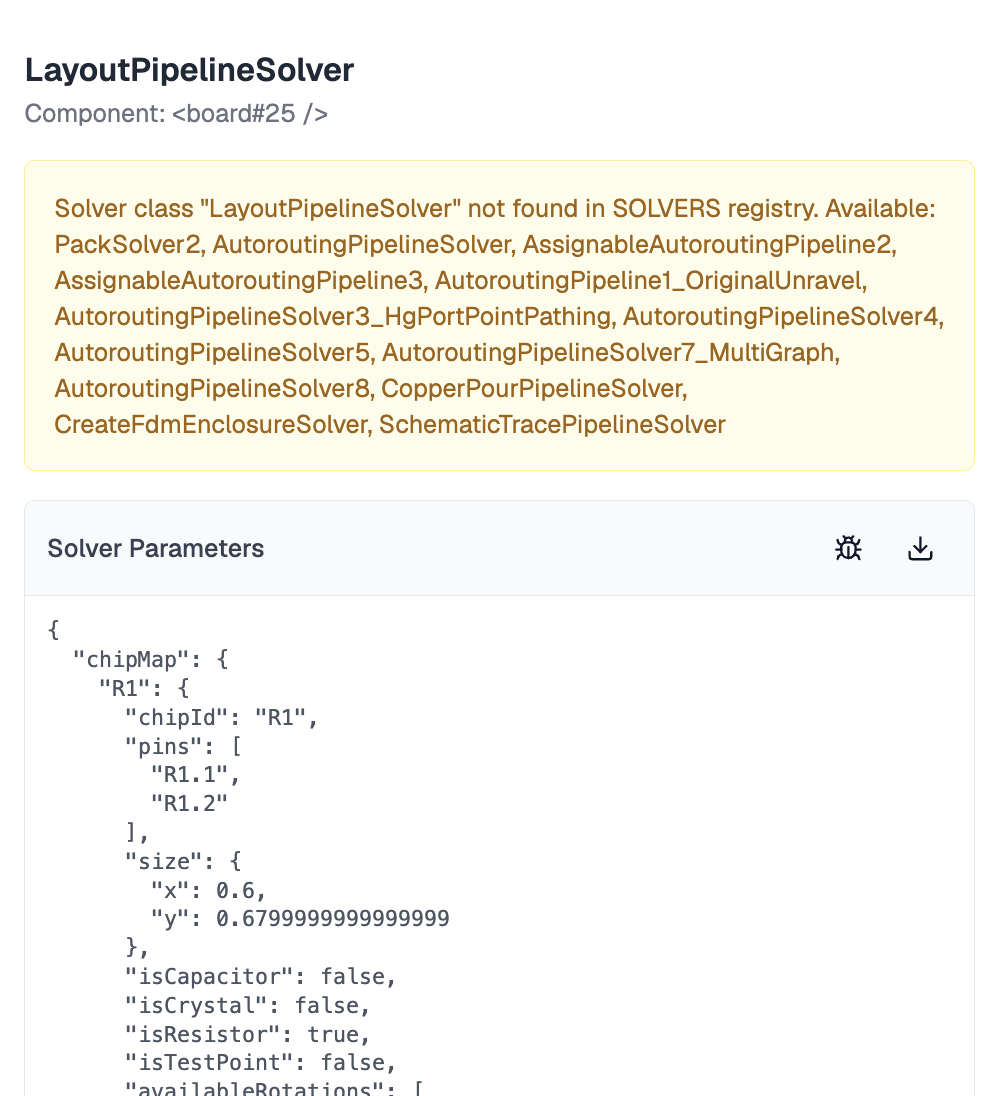Viewport: 998px width, 1096px height.
Task: Select the "chipId": "R1" line
Action: pyautogui.click(x=222, y=717)
